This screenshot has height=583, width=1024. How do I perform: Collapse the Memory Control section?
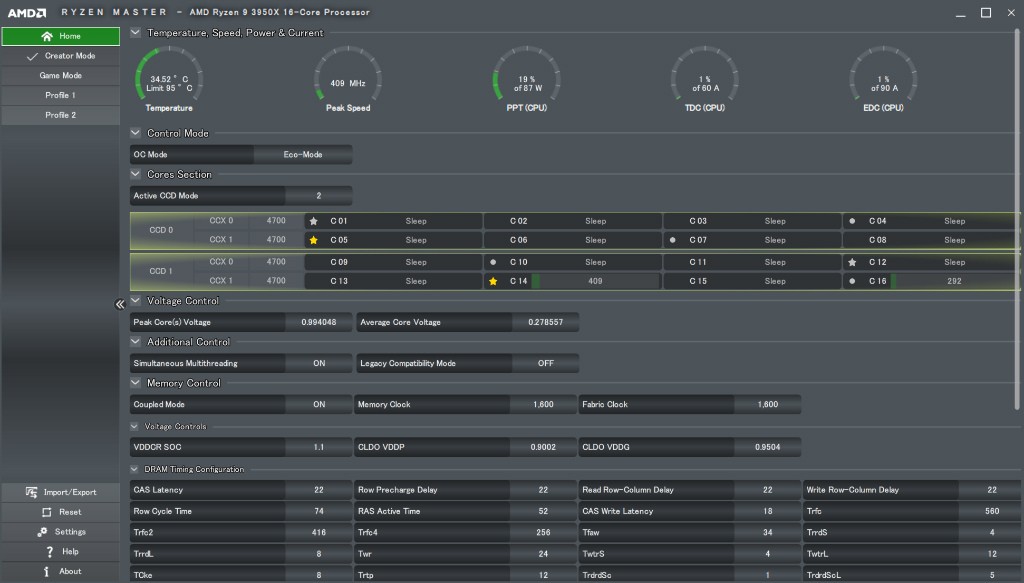[x=136, y=383]
